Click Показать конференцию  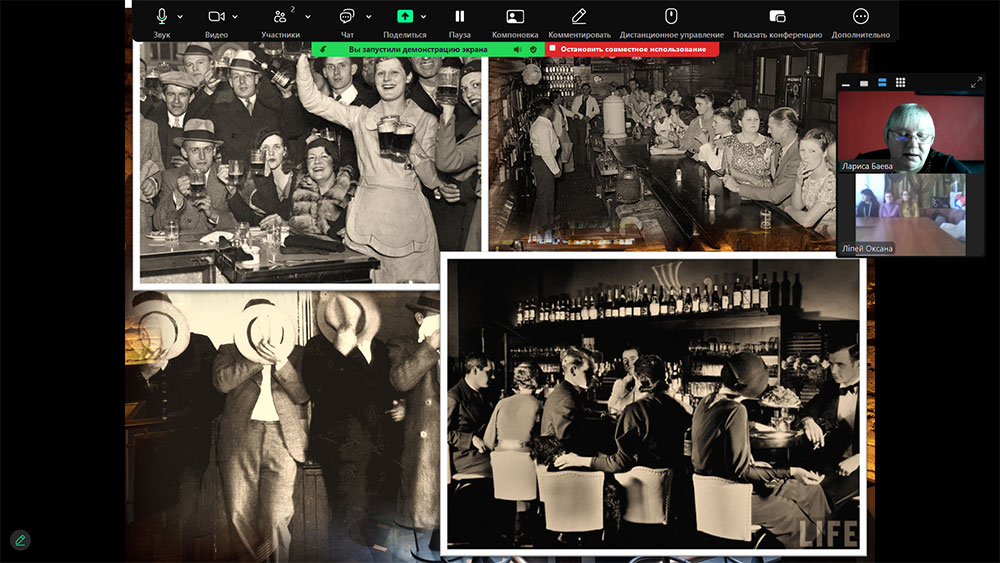point(777,17)
